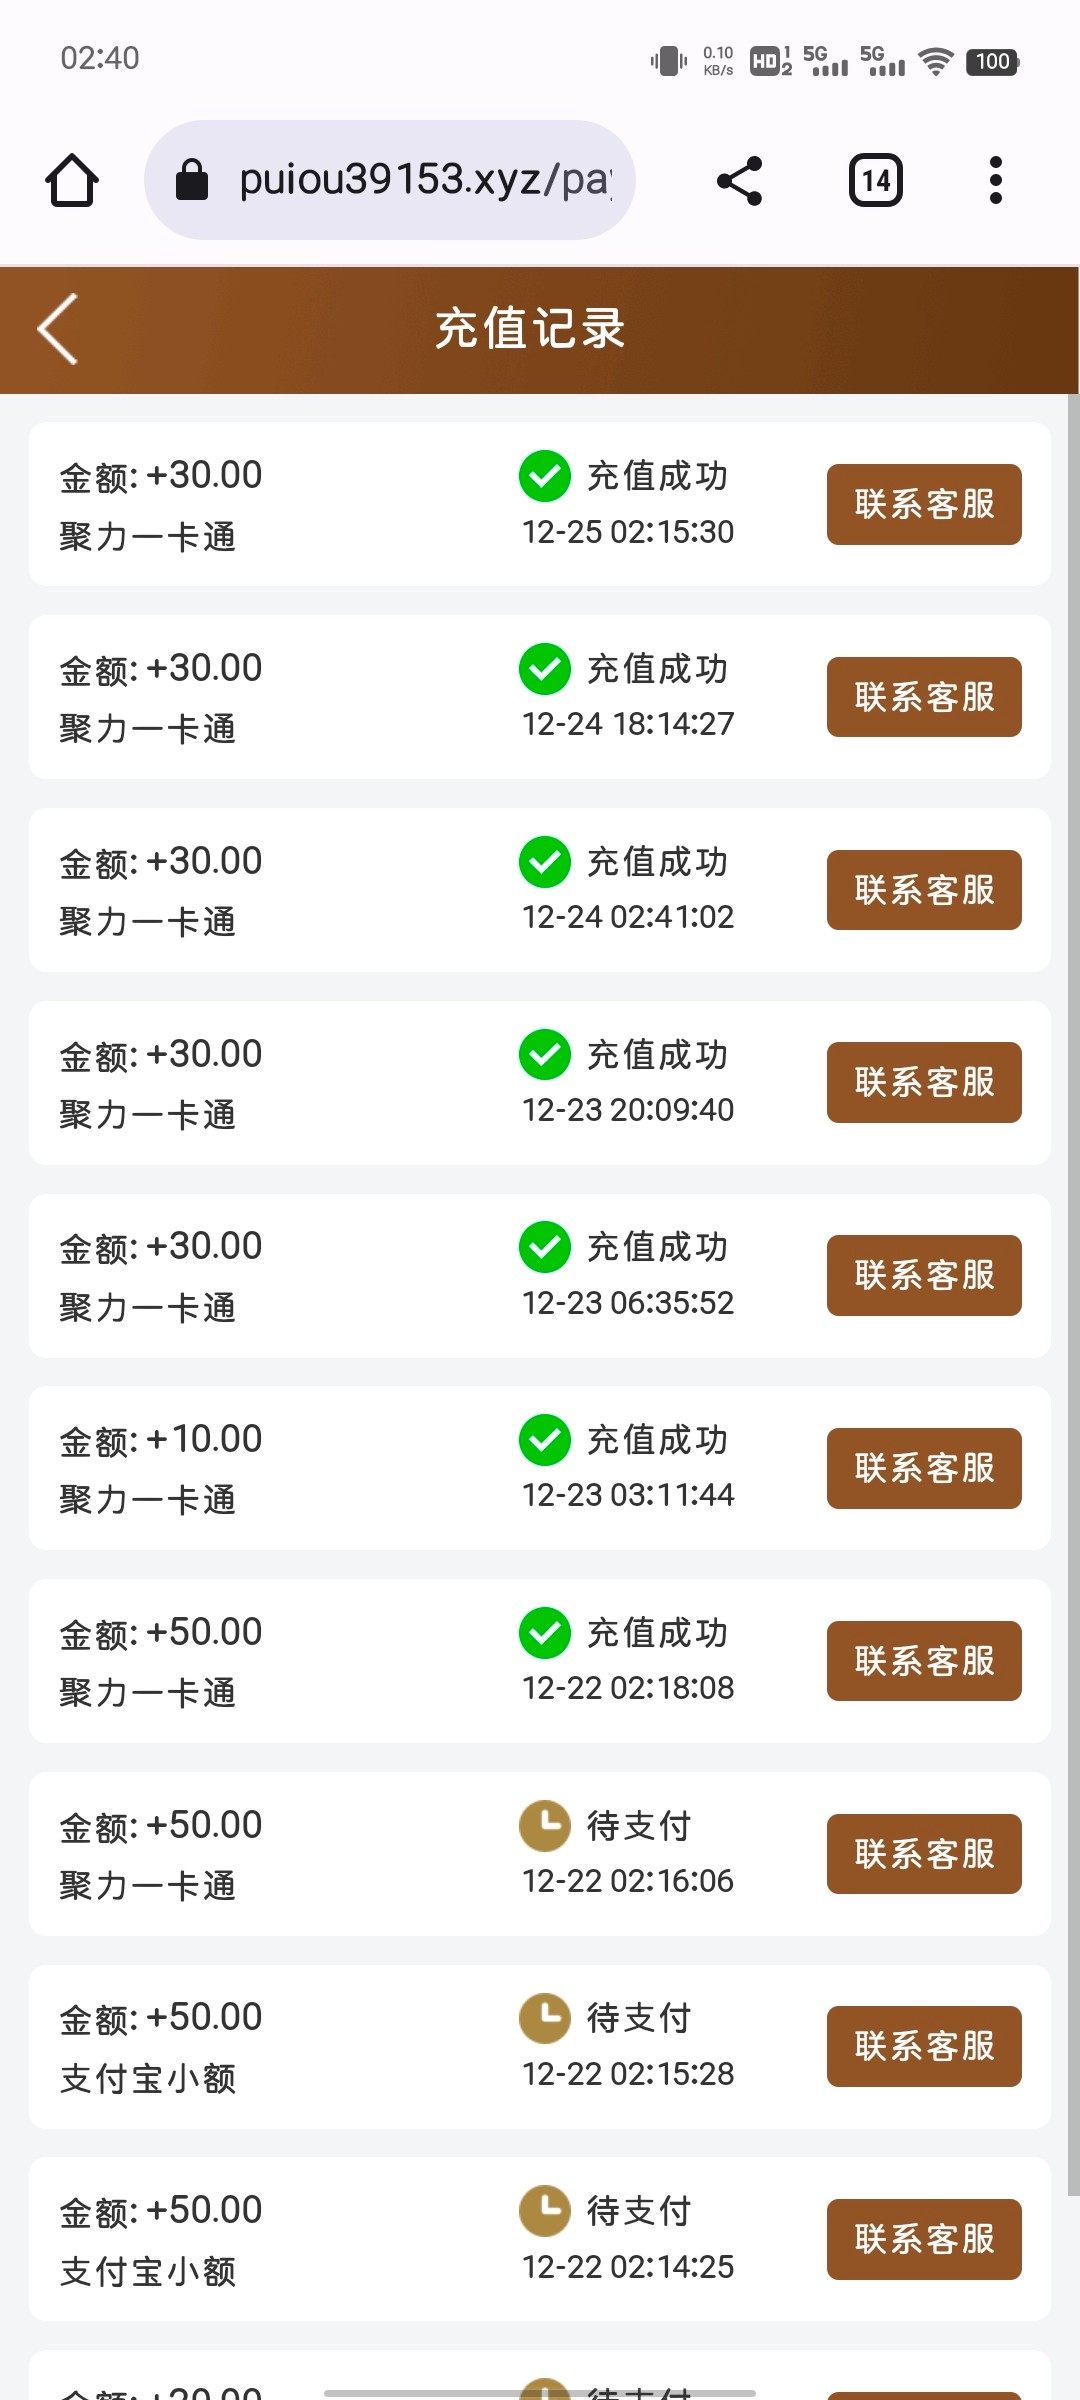Screen dimensions: 1080x2400
Task: Tap green success check for 12-25 02:15:30
Action: tap(545, 476)
